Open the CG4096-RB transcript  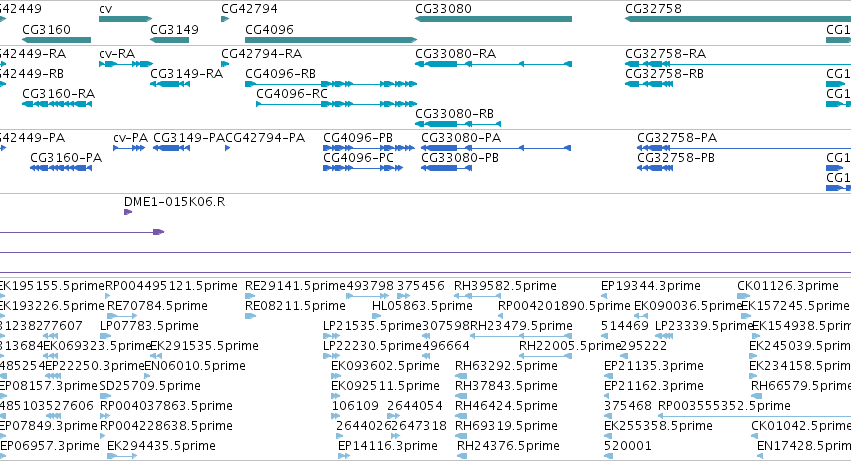[281, 74]
